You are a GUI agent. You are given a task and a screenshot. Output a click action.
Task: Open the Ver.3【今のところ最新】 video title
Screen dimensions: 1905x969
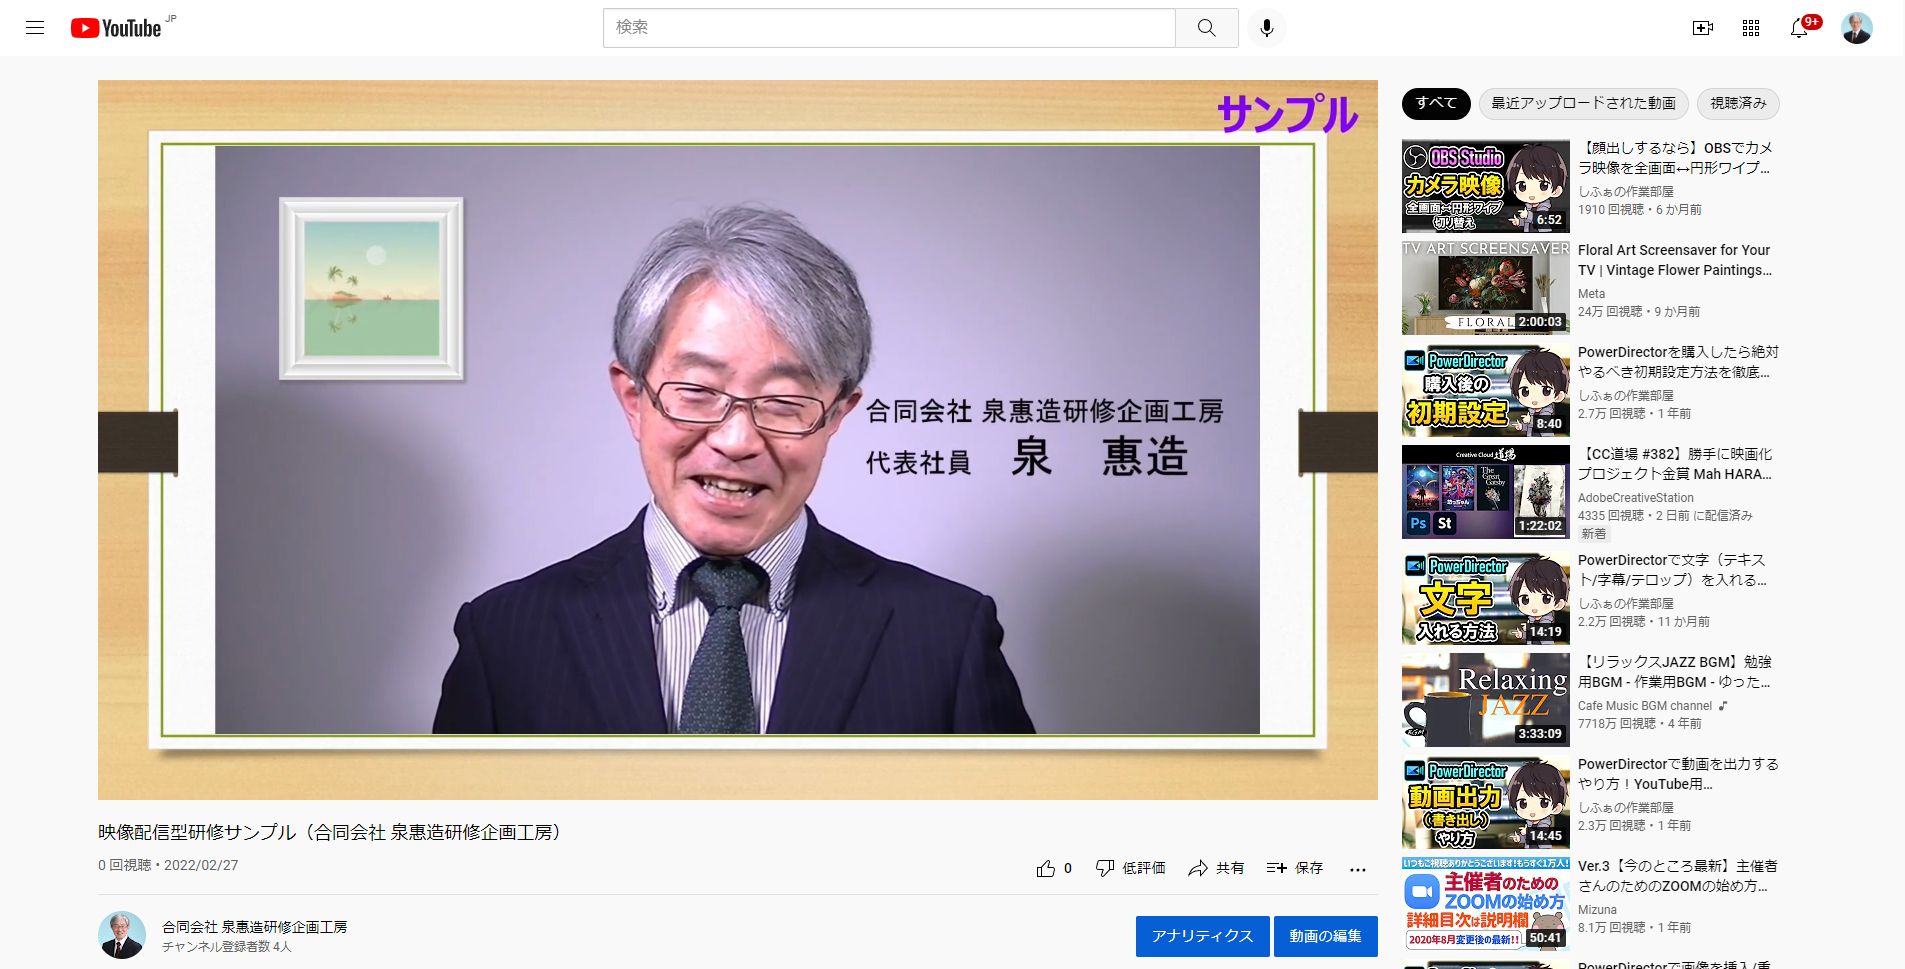click(1678, 876)
